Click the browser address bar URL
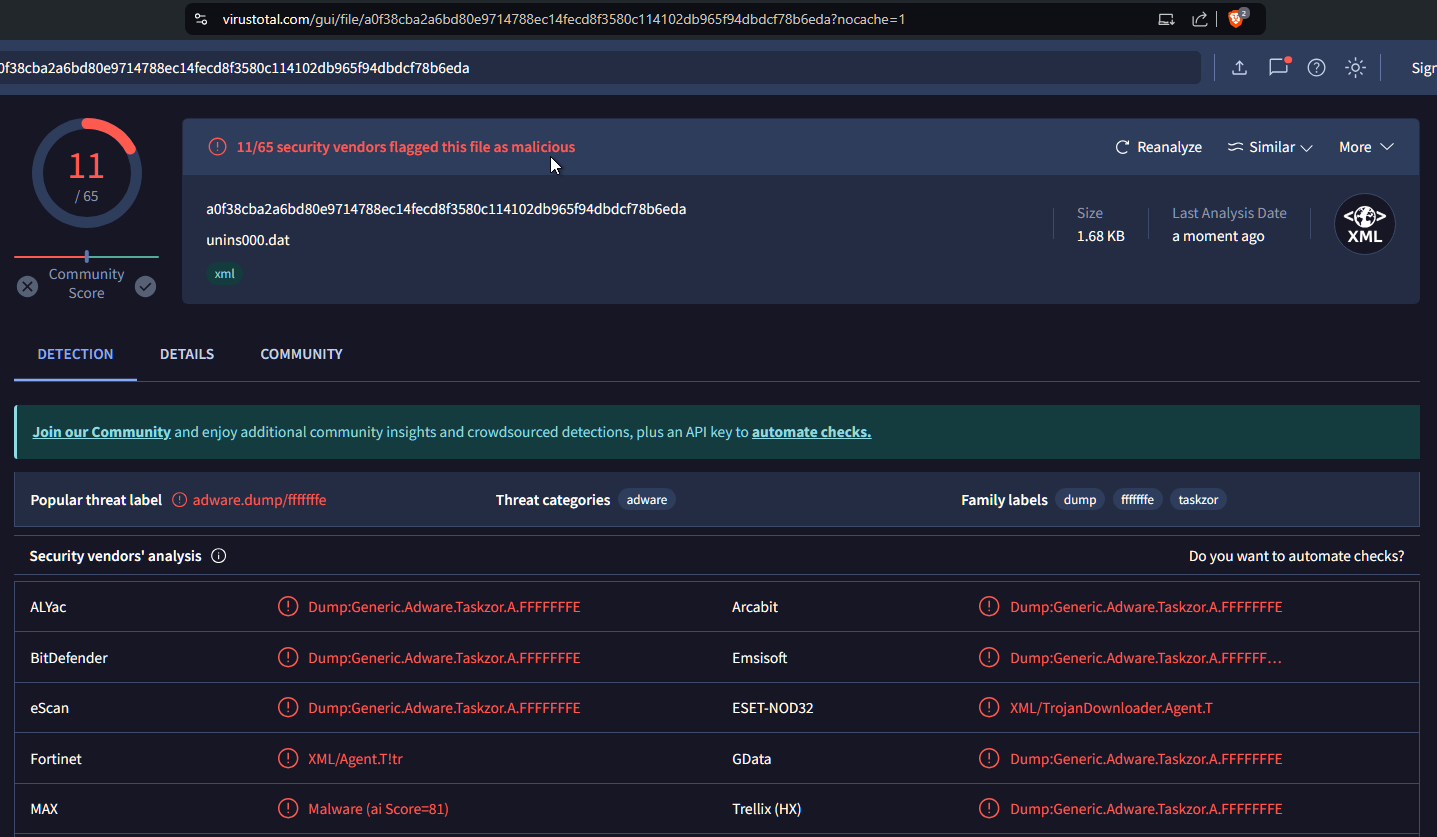Image resolution: width=1437 pixels, height=837 pixels. click(564, 19)
